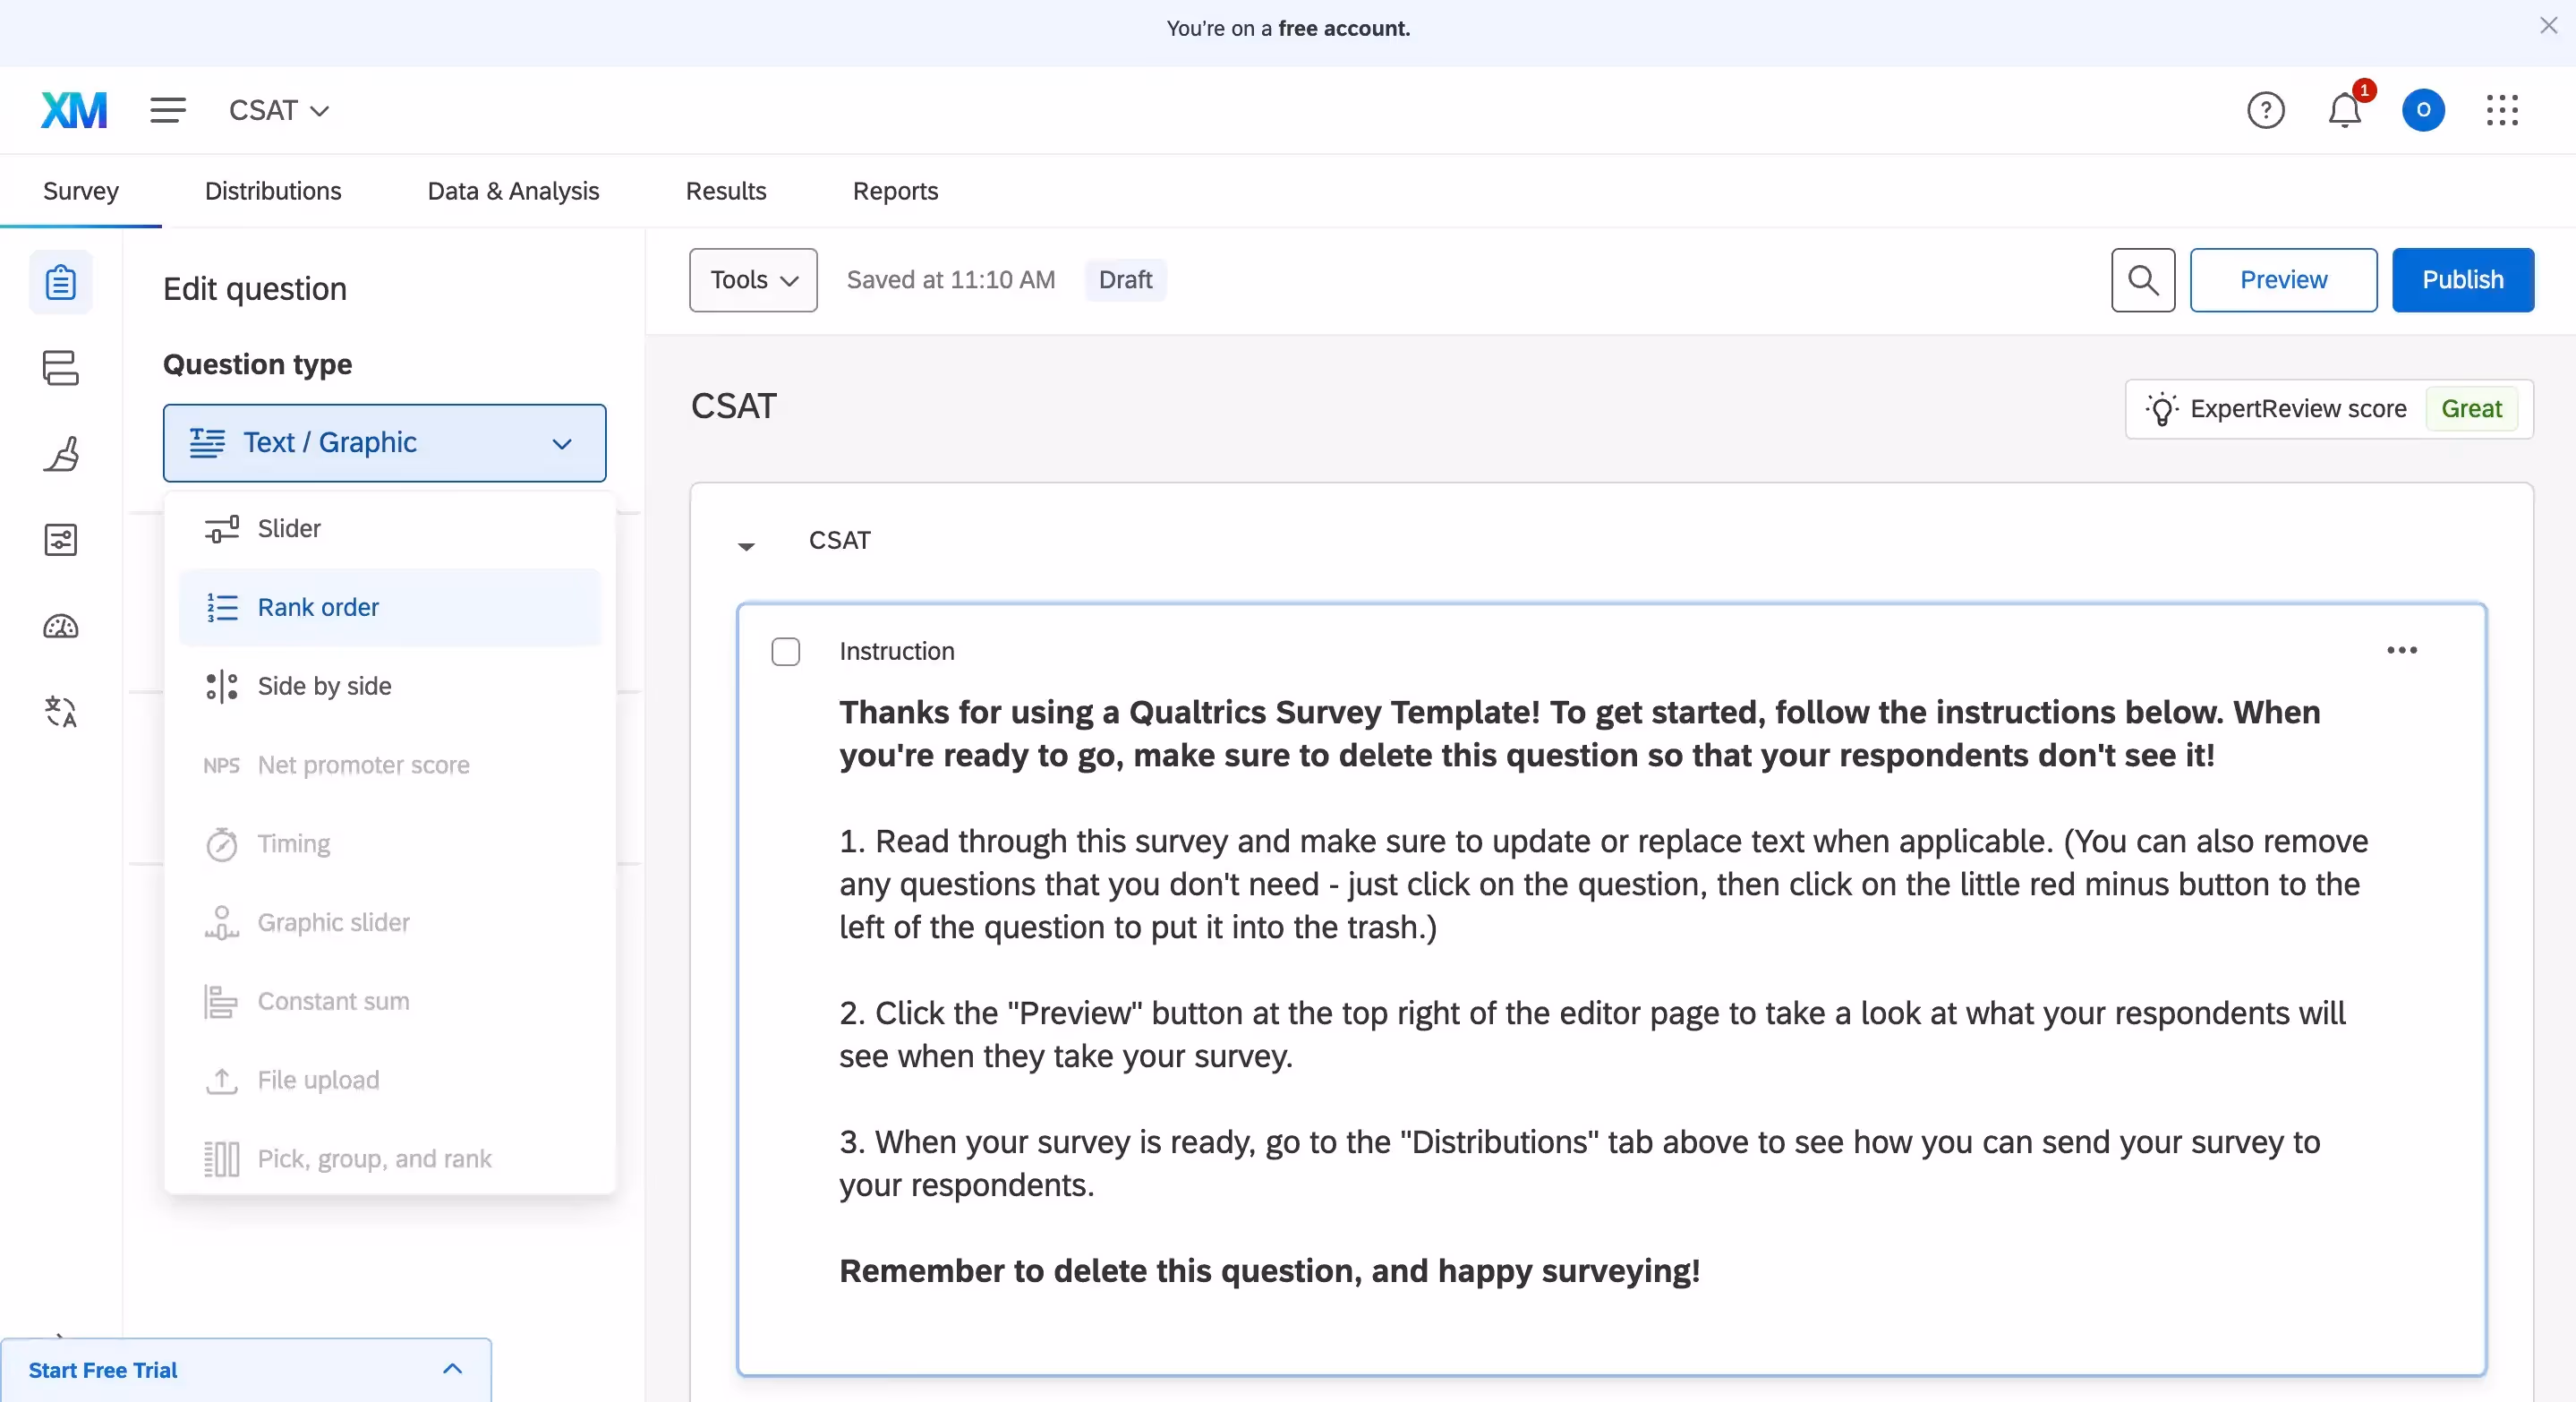Open Survey options sidebar icon

(x=61, y=540)
